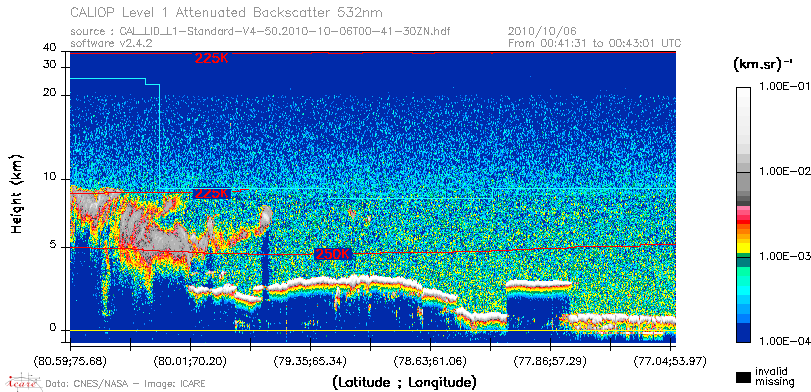Click the white top of the color scale
811x392 pixels.
[743, 91]
